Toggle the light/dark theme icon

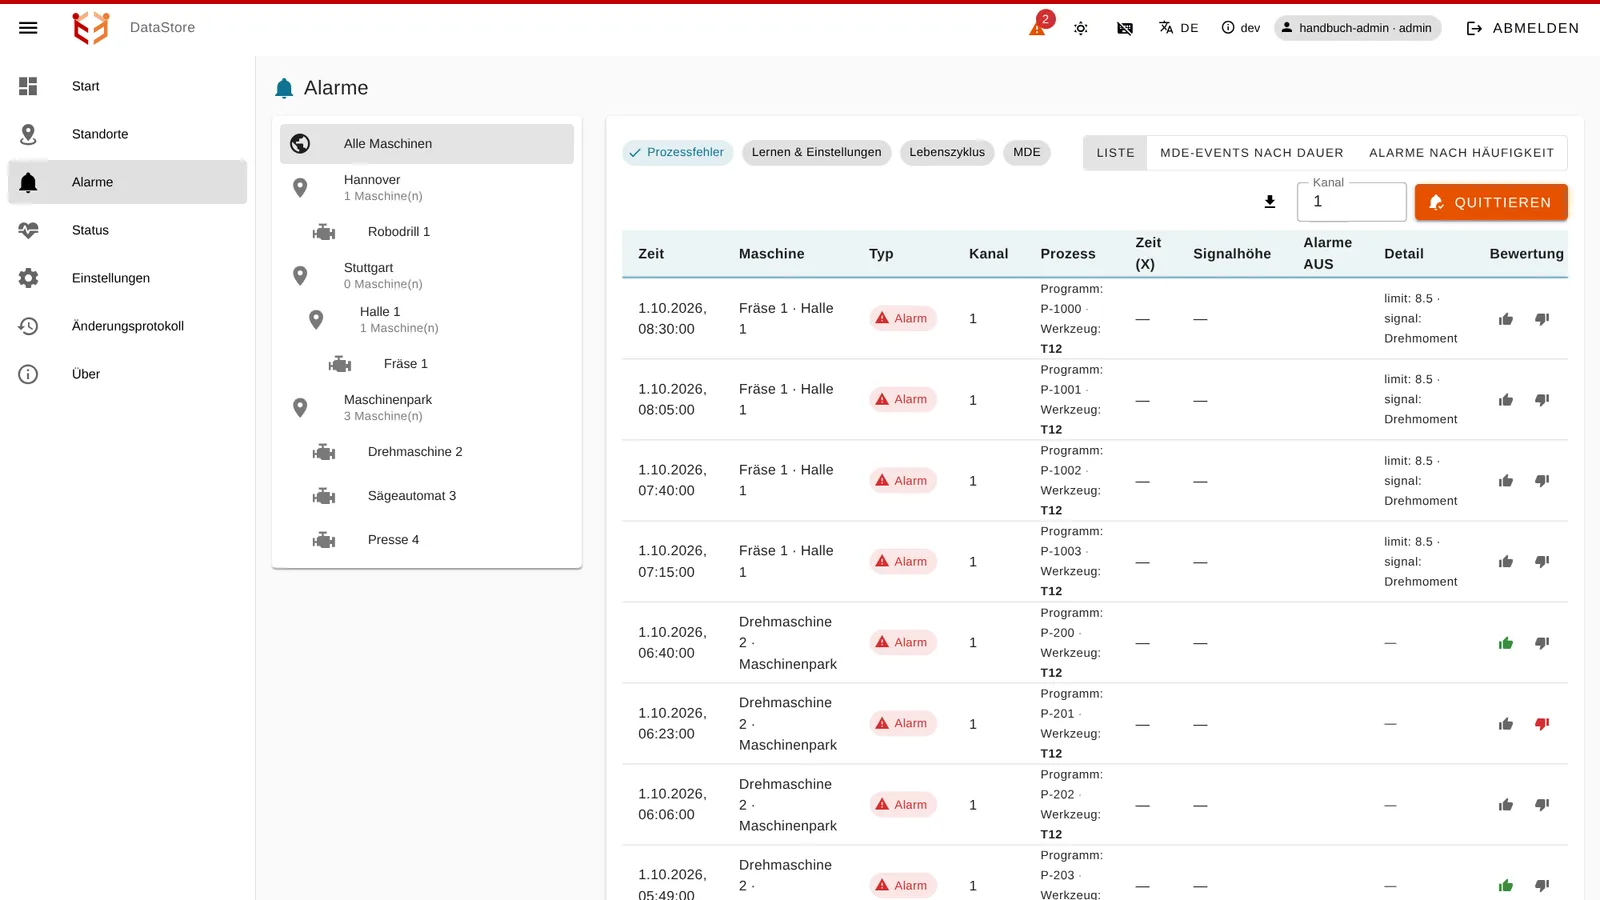1081,28
